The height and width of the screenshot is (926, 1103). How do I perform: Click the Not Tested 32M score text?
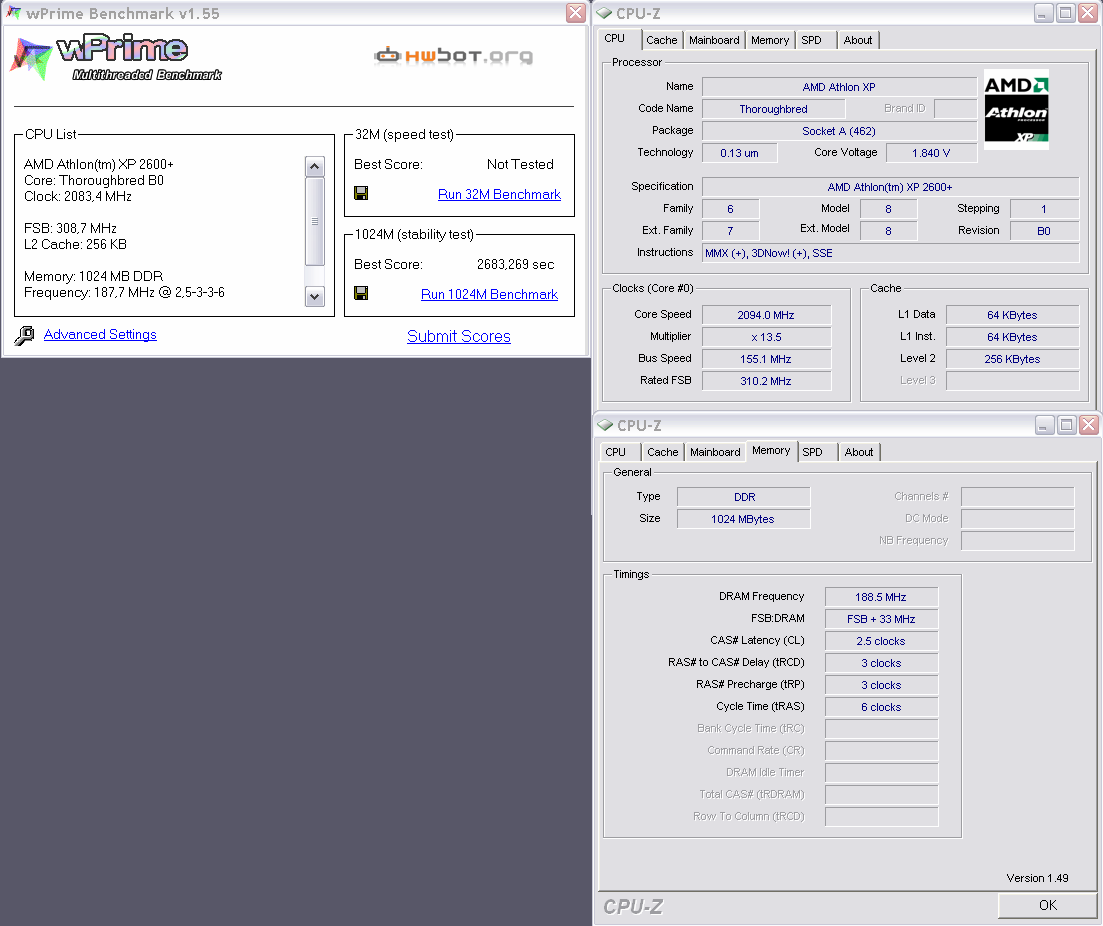[x=521, y=164]
